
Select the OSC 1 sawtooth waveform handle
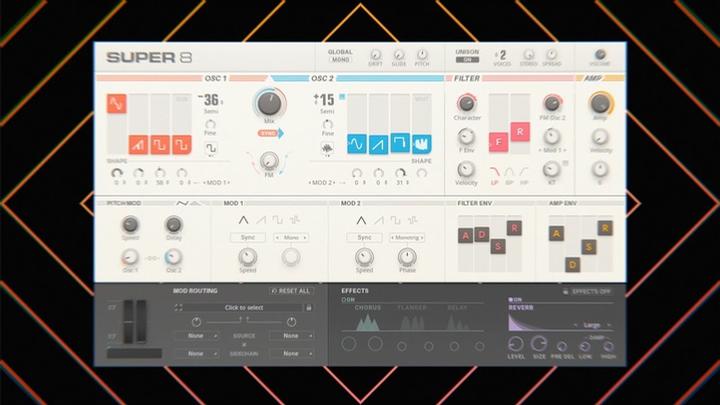click(138, 145)
